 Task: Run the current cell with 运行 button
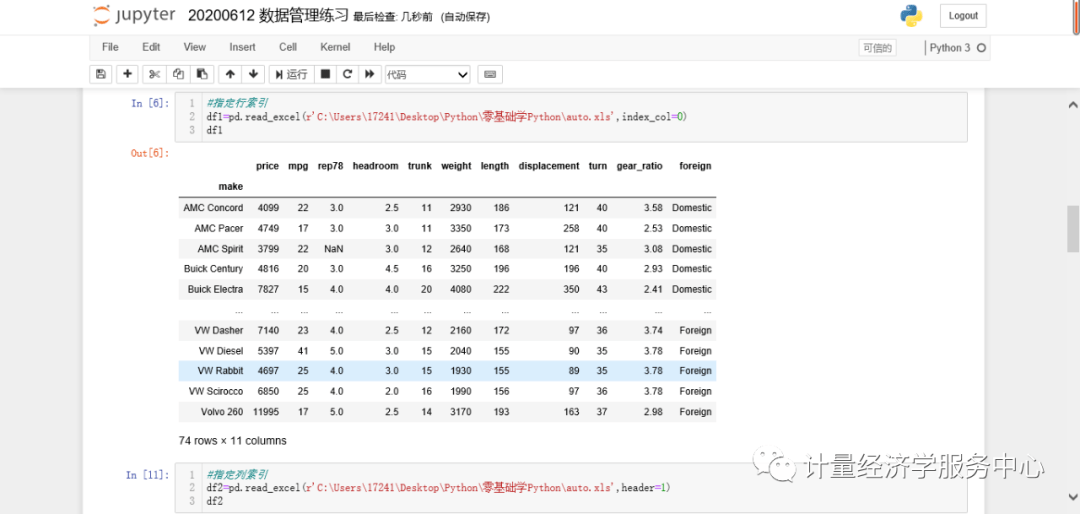291,74
